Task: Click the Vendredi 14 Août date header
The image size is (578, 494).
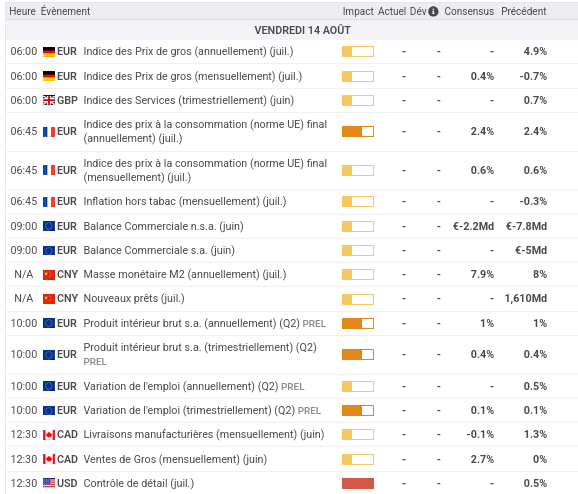Action: 302,30
